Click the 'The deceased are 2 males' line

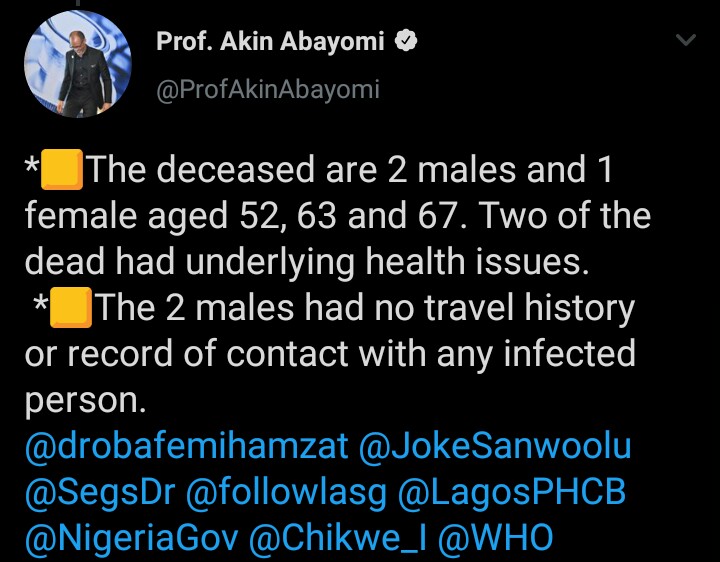click(350, 171)
